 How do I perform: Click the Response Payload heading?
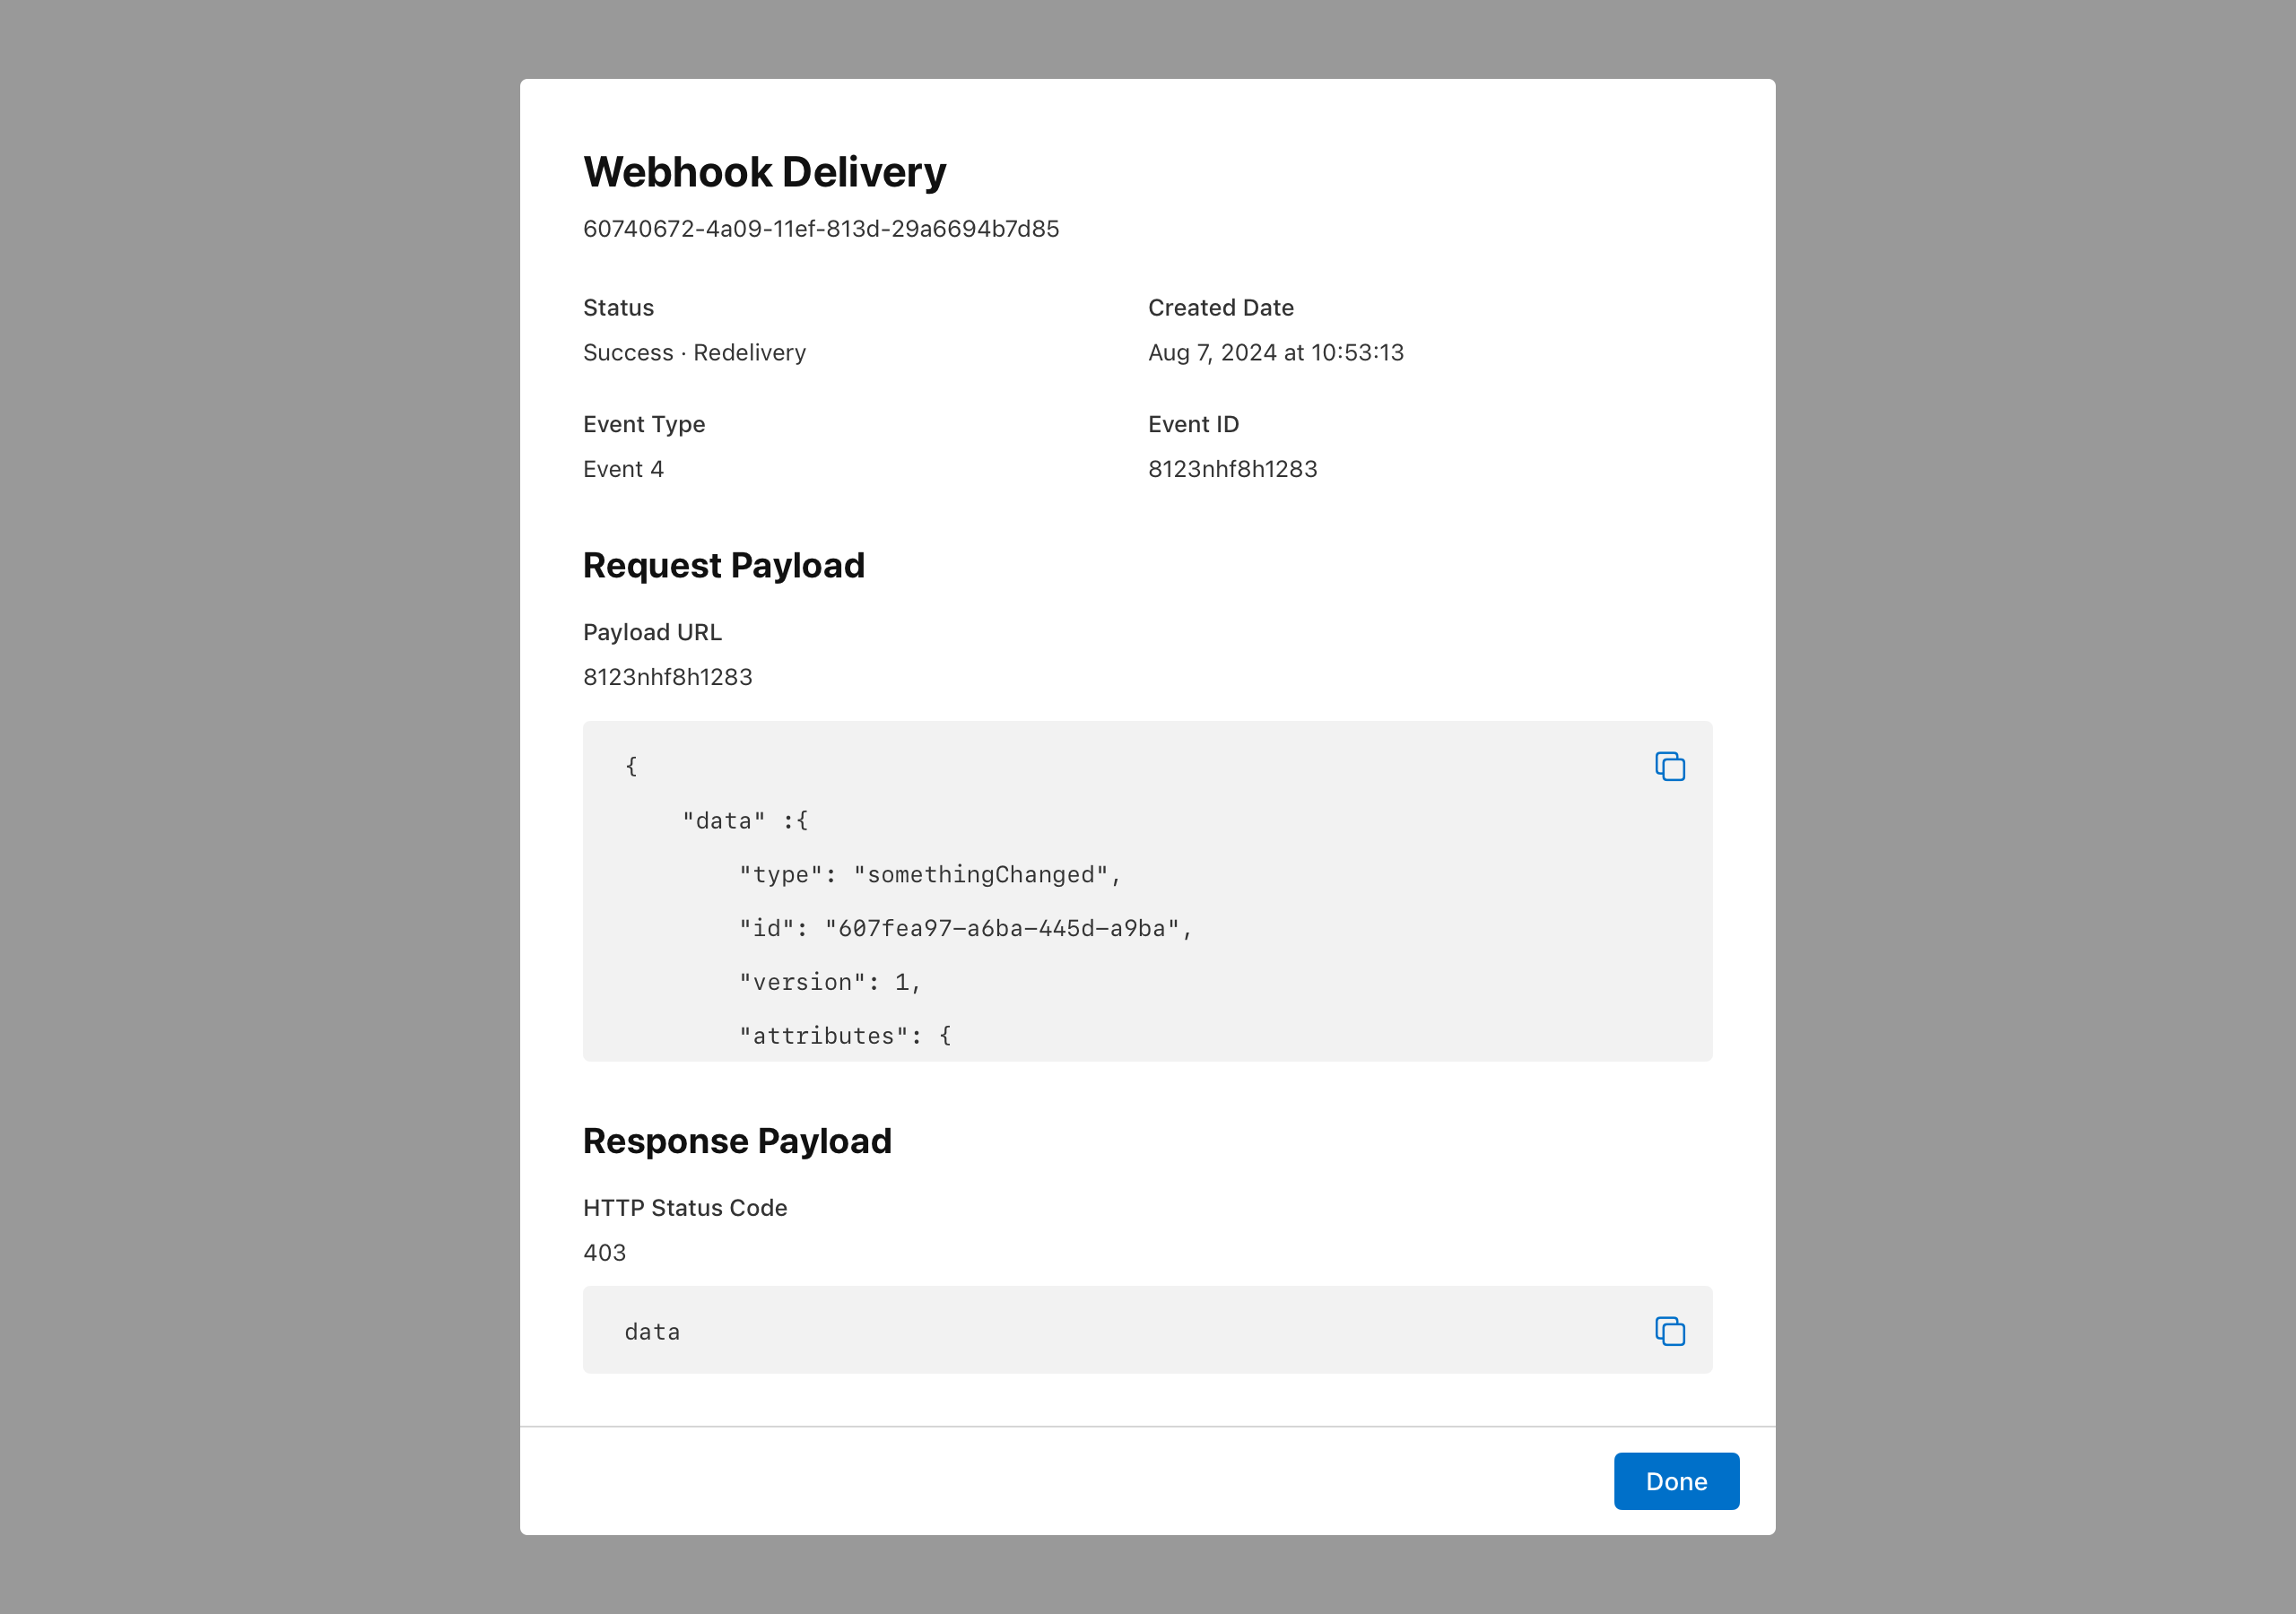tap(737, 1141)
